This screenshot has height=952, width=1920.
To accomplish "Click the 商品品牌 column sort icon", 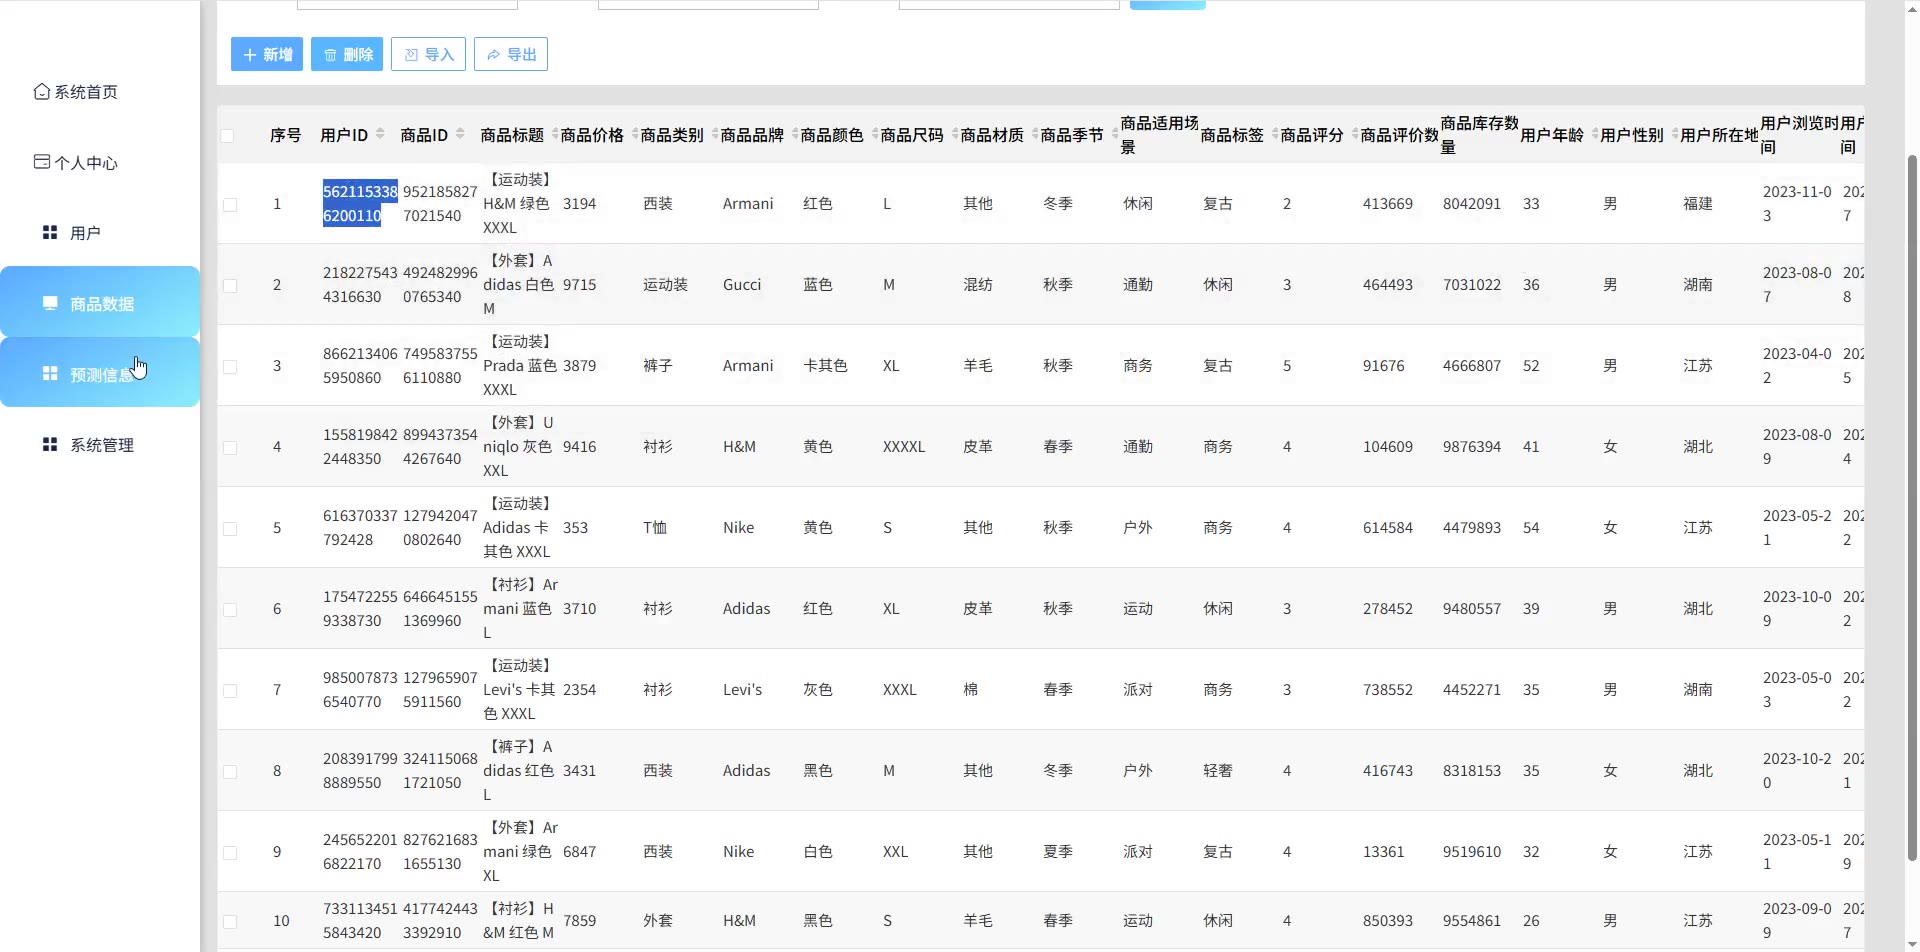I will (x=795, y=133).
